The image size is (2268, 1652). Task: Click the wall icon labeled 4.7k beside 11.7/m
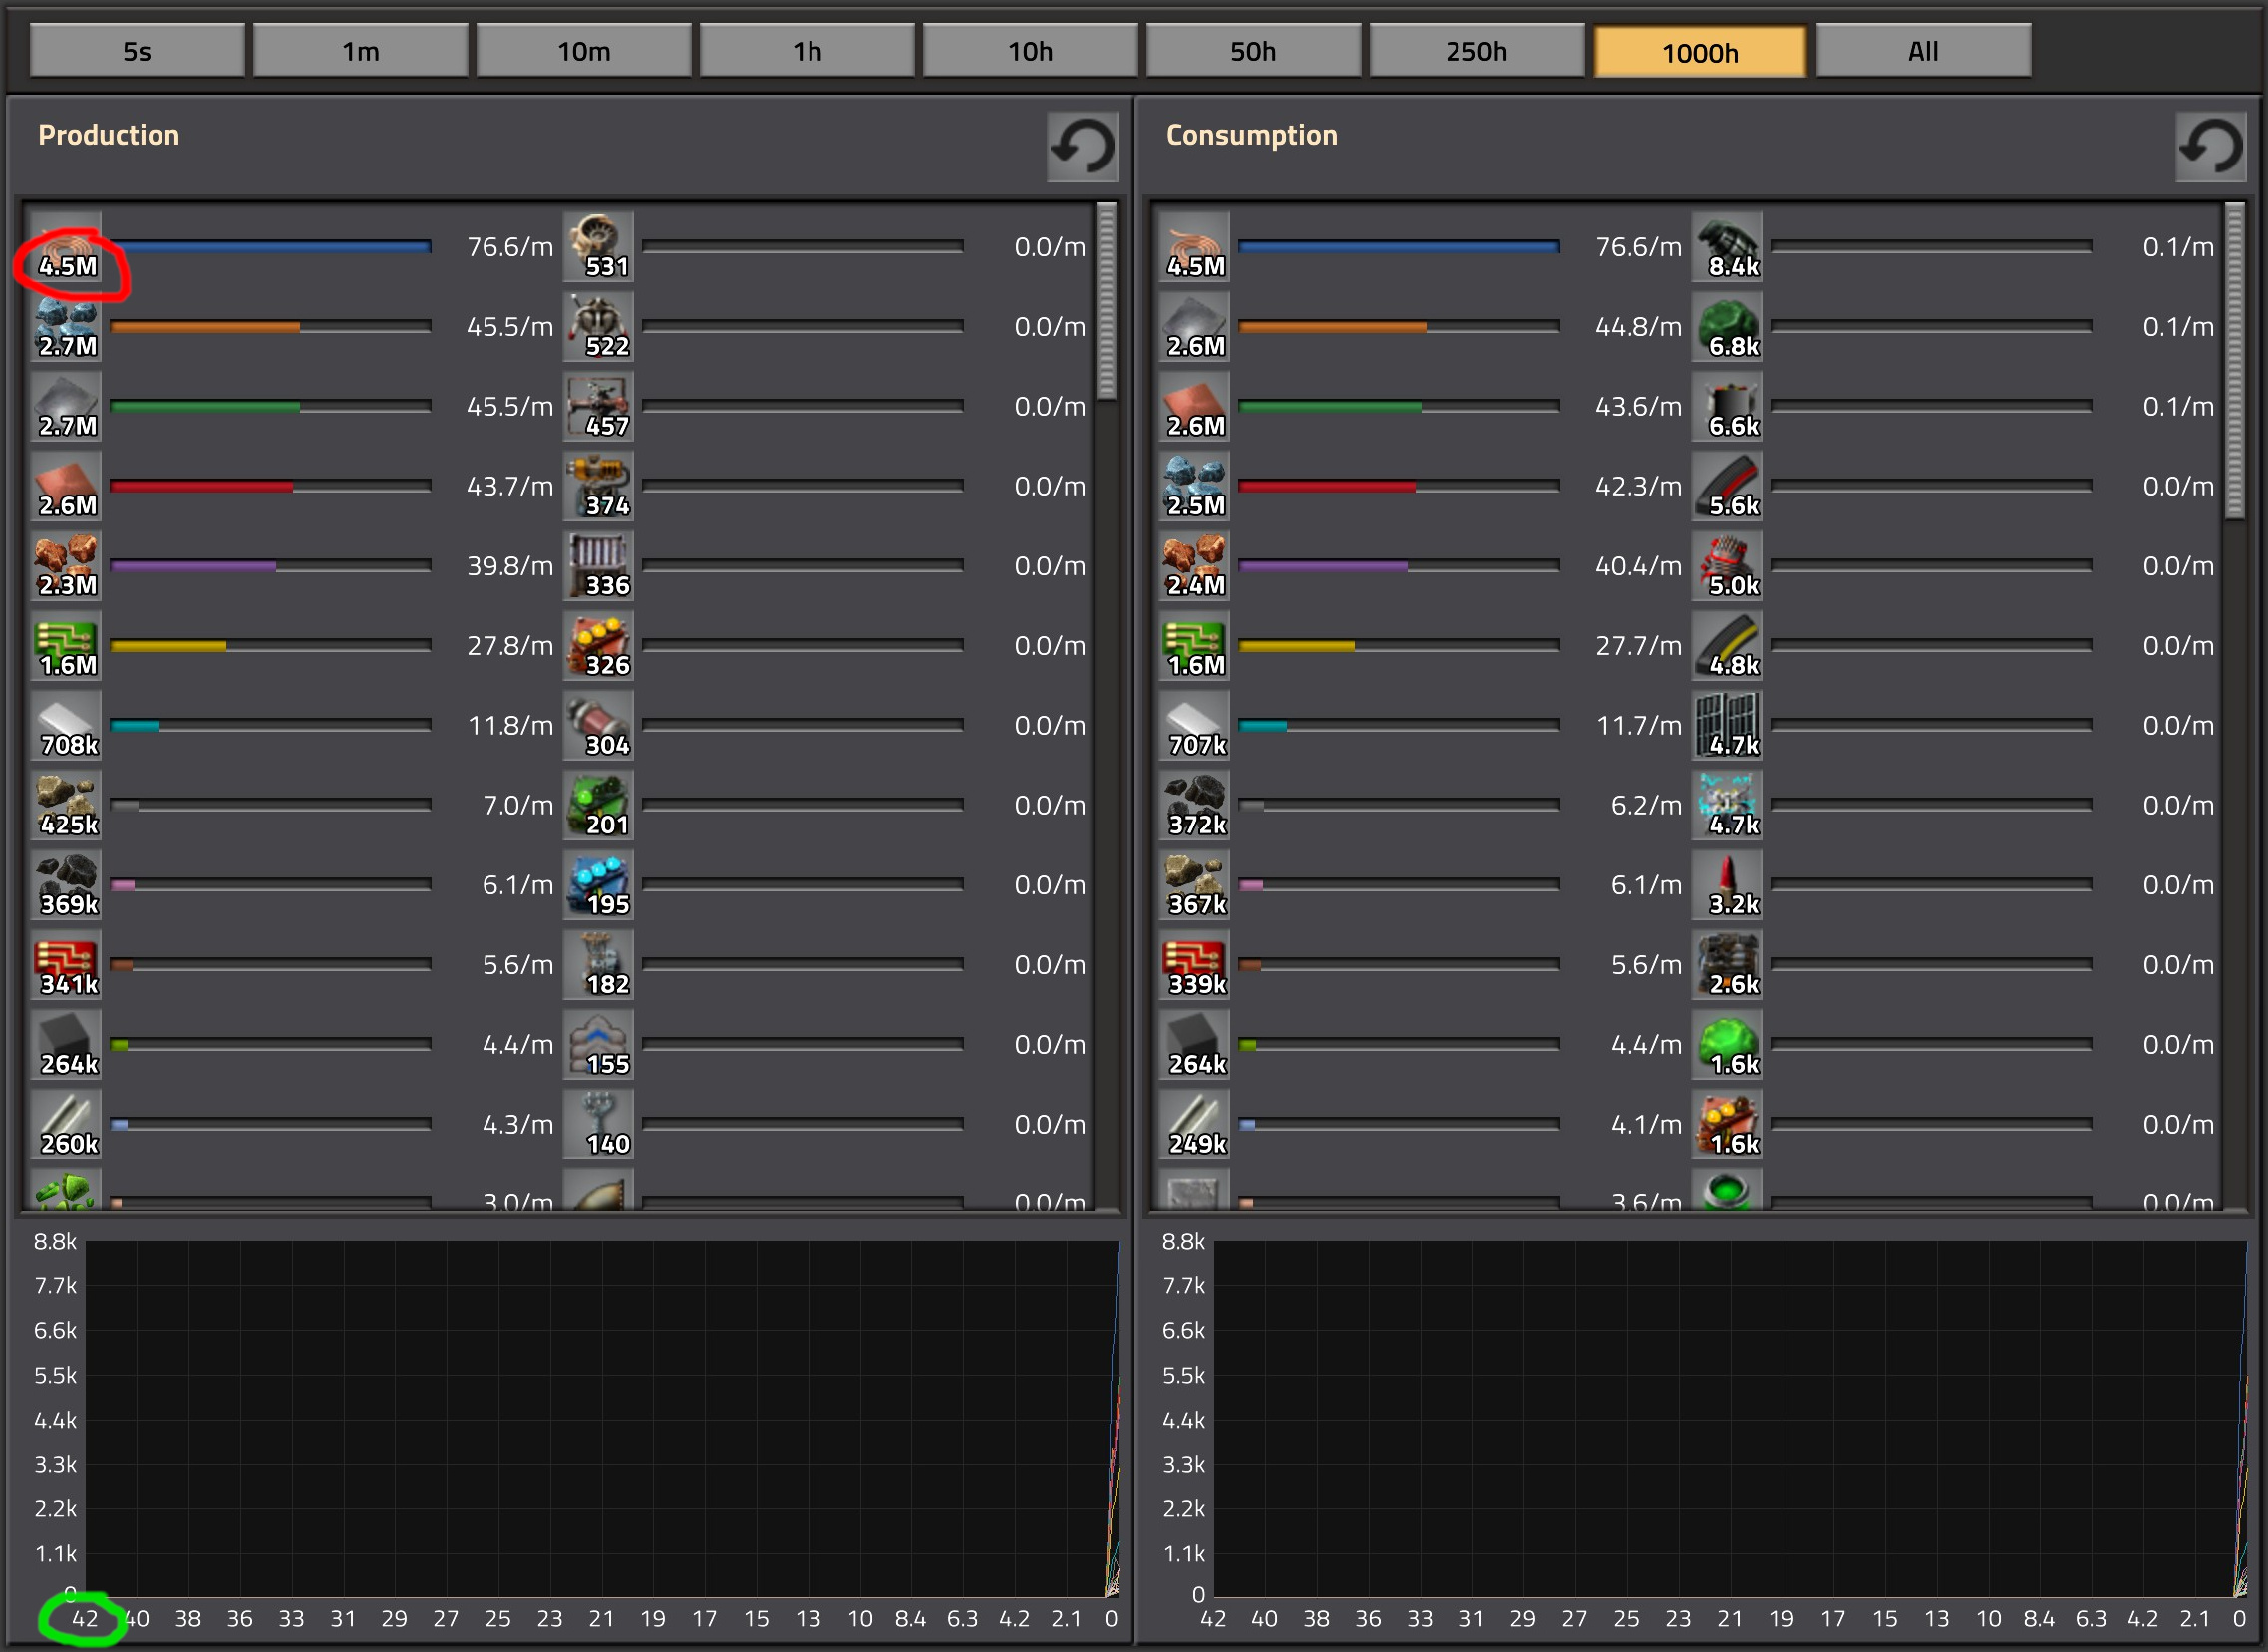click(1727, 726)
